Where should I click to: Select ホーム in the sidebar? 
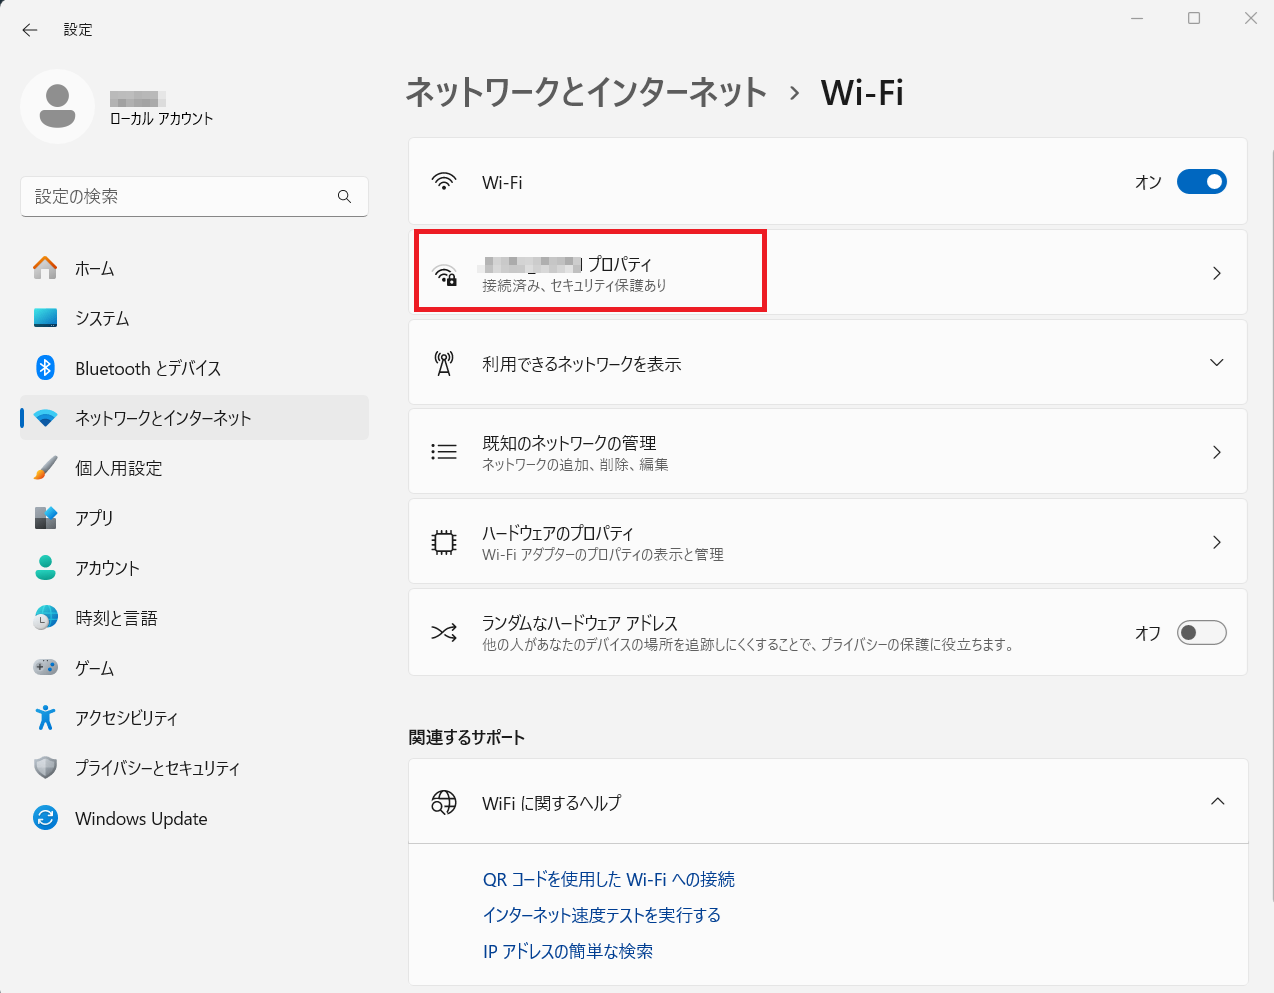pyautogui.click(x=194, y=268)
